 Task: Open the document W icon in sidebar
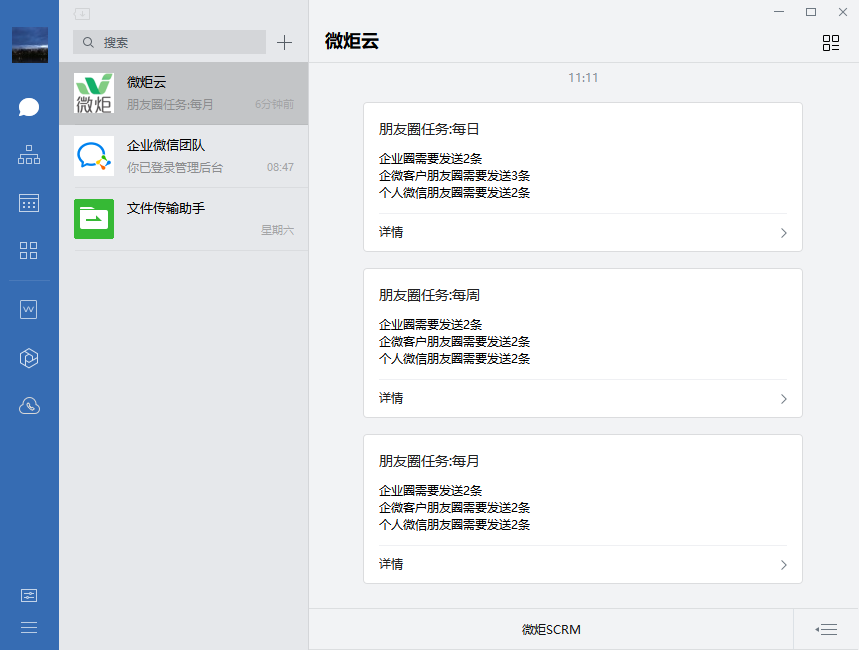click(x=28, y=310)
